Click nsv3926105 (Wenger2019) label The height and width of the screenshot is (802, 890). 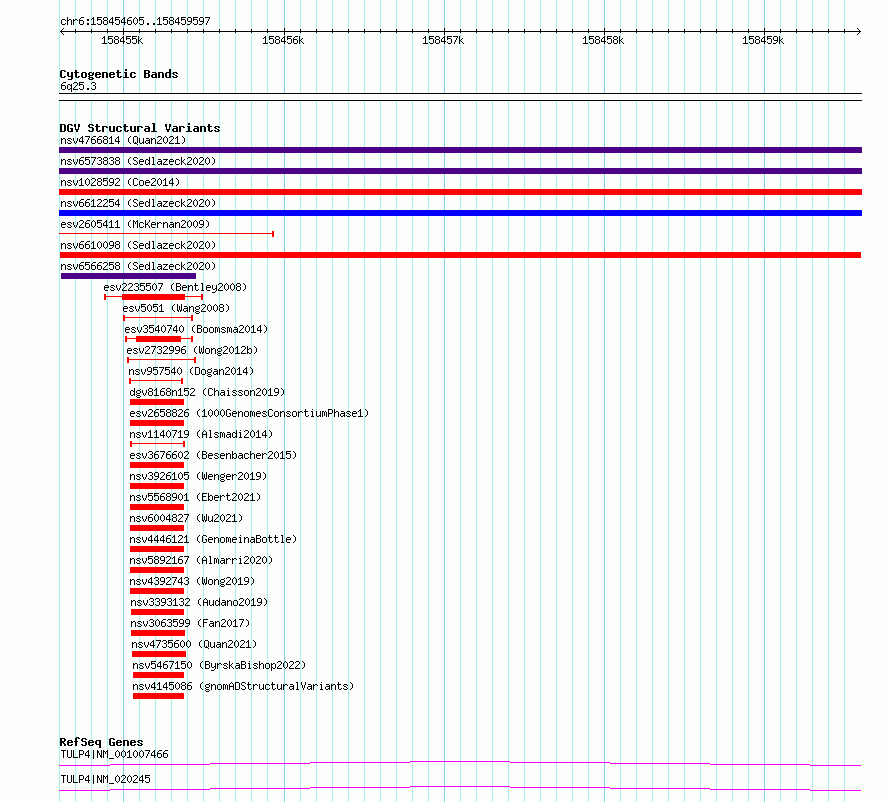tap(198, 476)
